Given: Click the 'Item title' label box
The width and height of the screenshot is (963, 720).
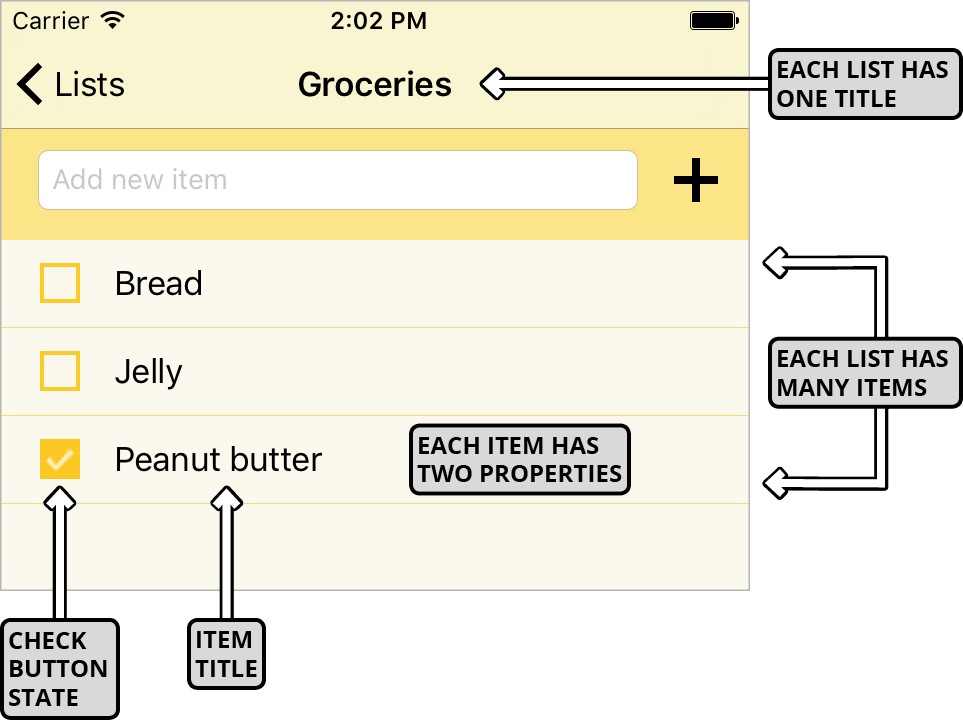Looking at the screenshot, I should [226, 654].
